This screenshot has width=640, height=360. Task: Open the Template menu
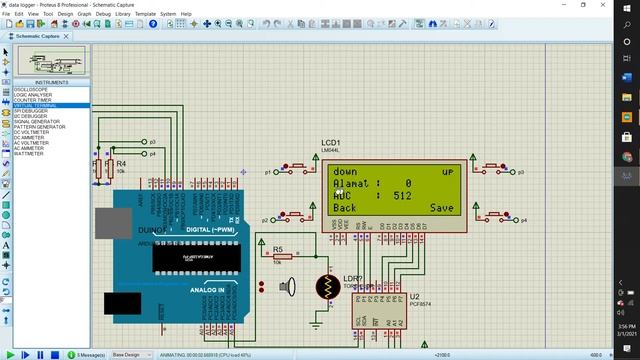(145, 14)
